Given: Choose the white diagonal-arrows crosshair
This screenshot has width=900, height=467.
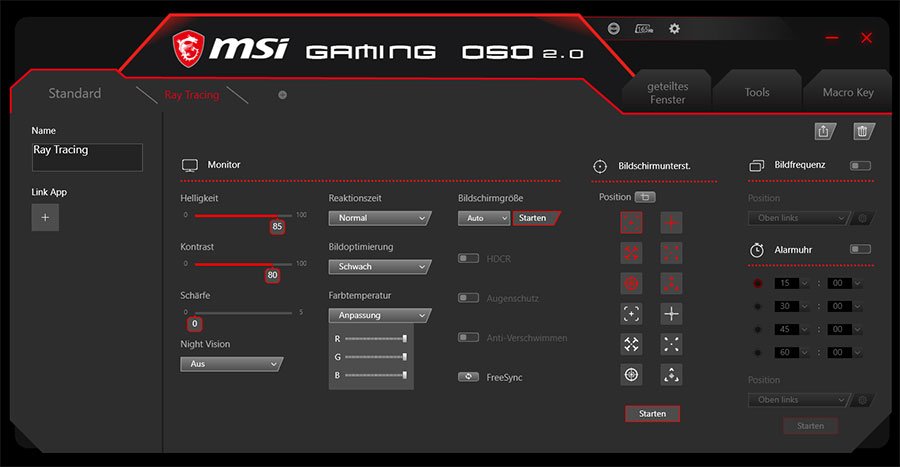Looking at the screenshot, I should coord(631,344).
